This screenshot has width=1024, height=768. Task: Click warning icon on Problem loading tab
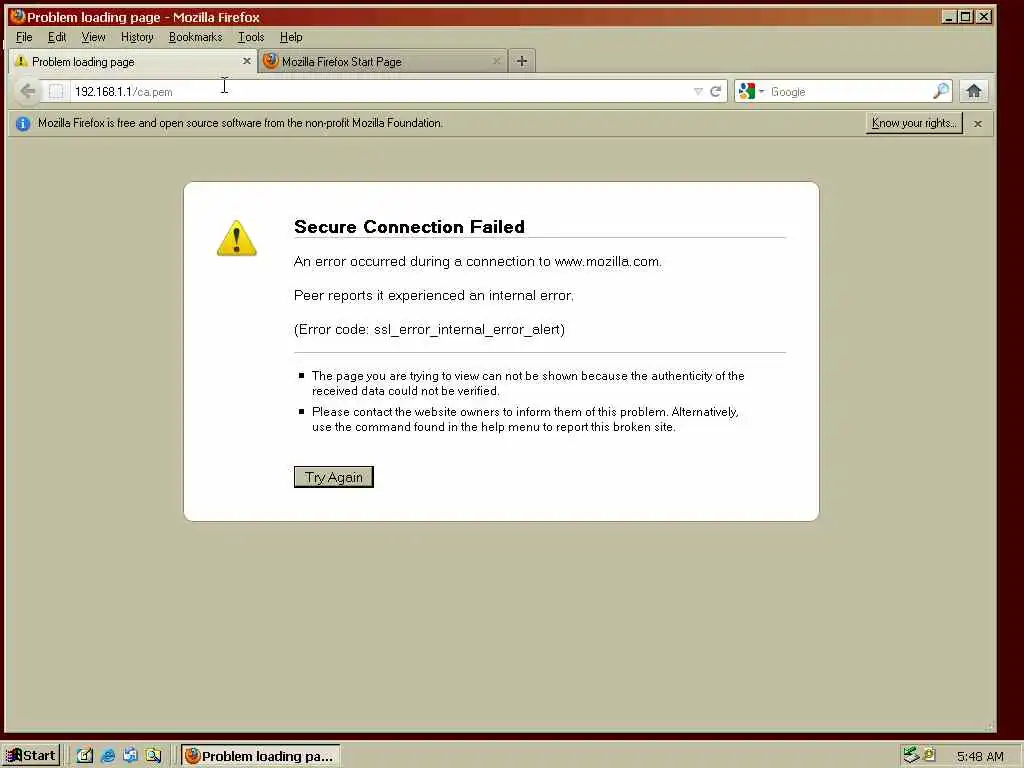(x=21, y=61)
